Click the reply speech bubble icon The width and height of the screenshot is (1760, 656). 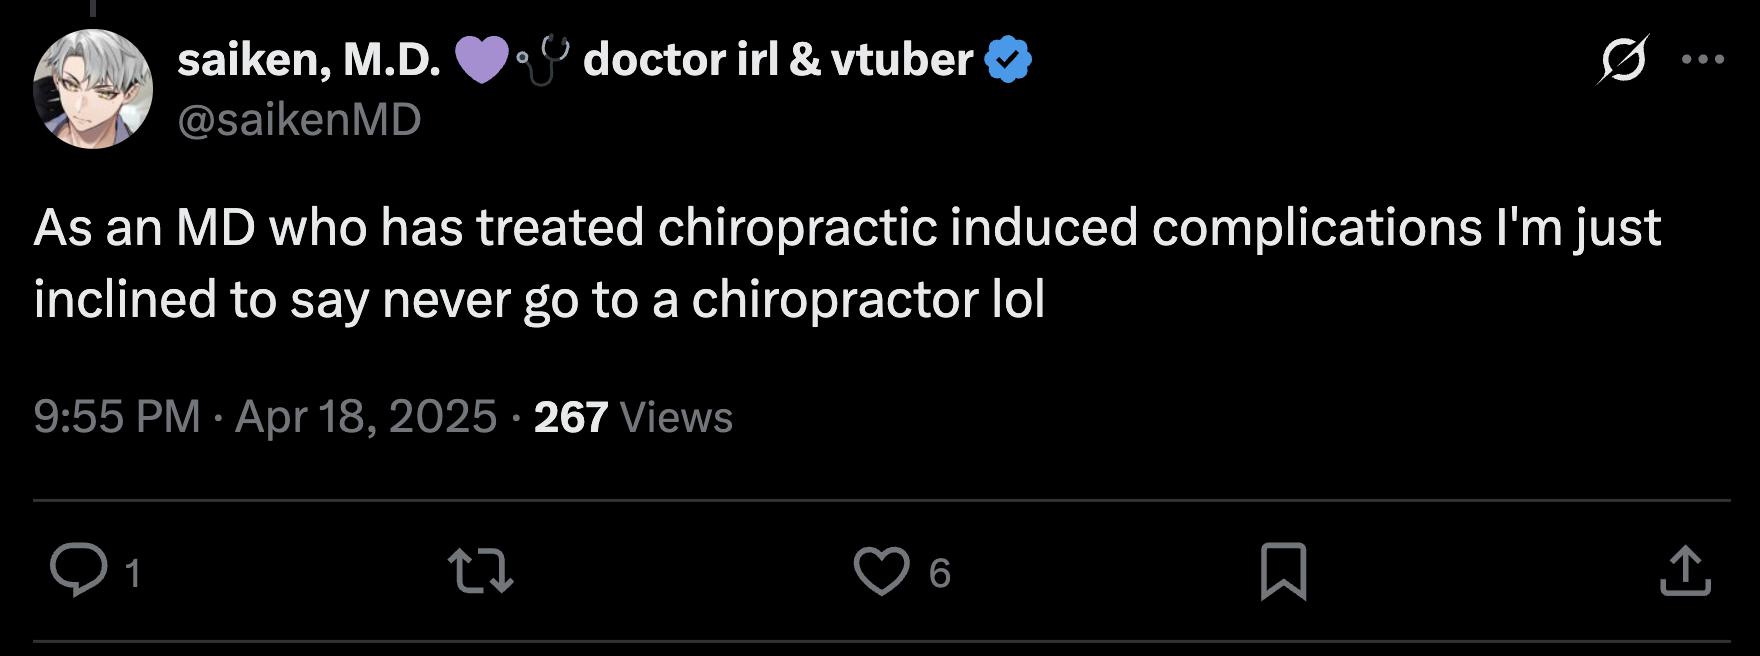[x=78, y=570]
